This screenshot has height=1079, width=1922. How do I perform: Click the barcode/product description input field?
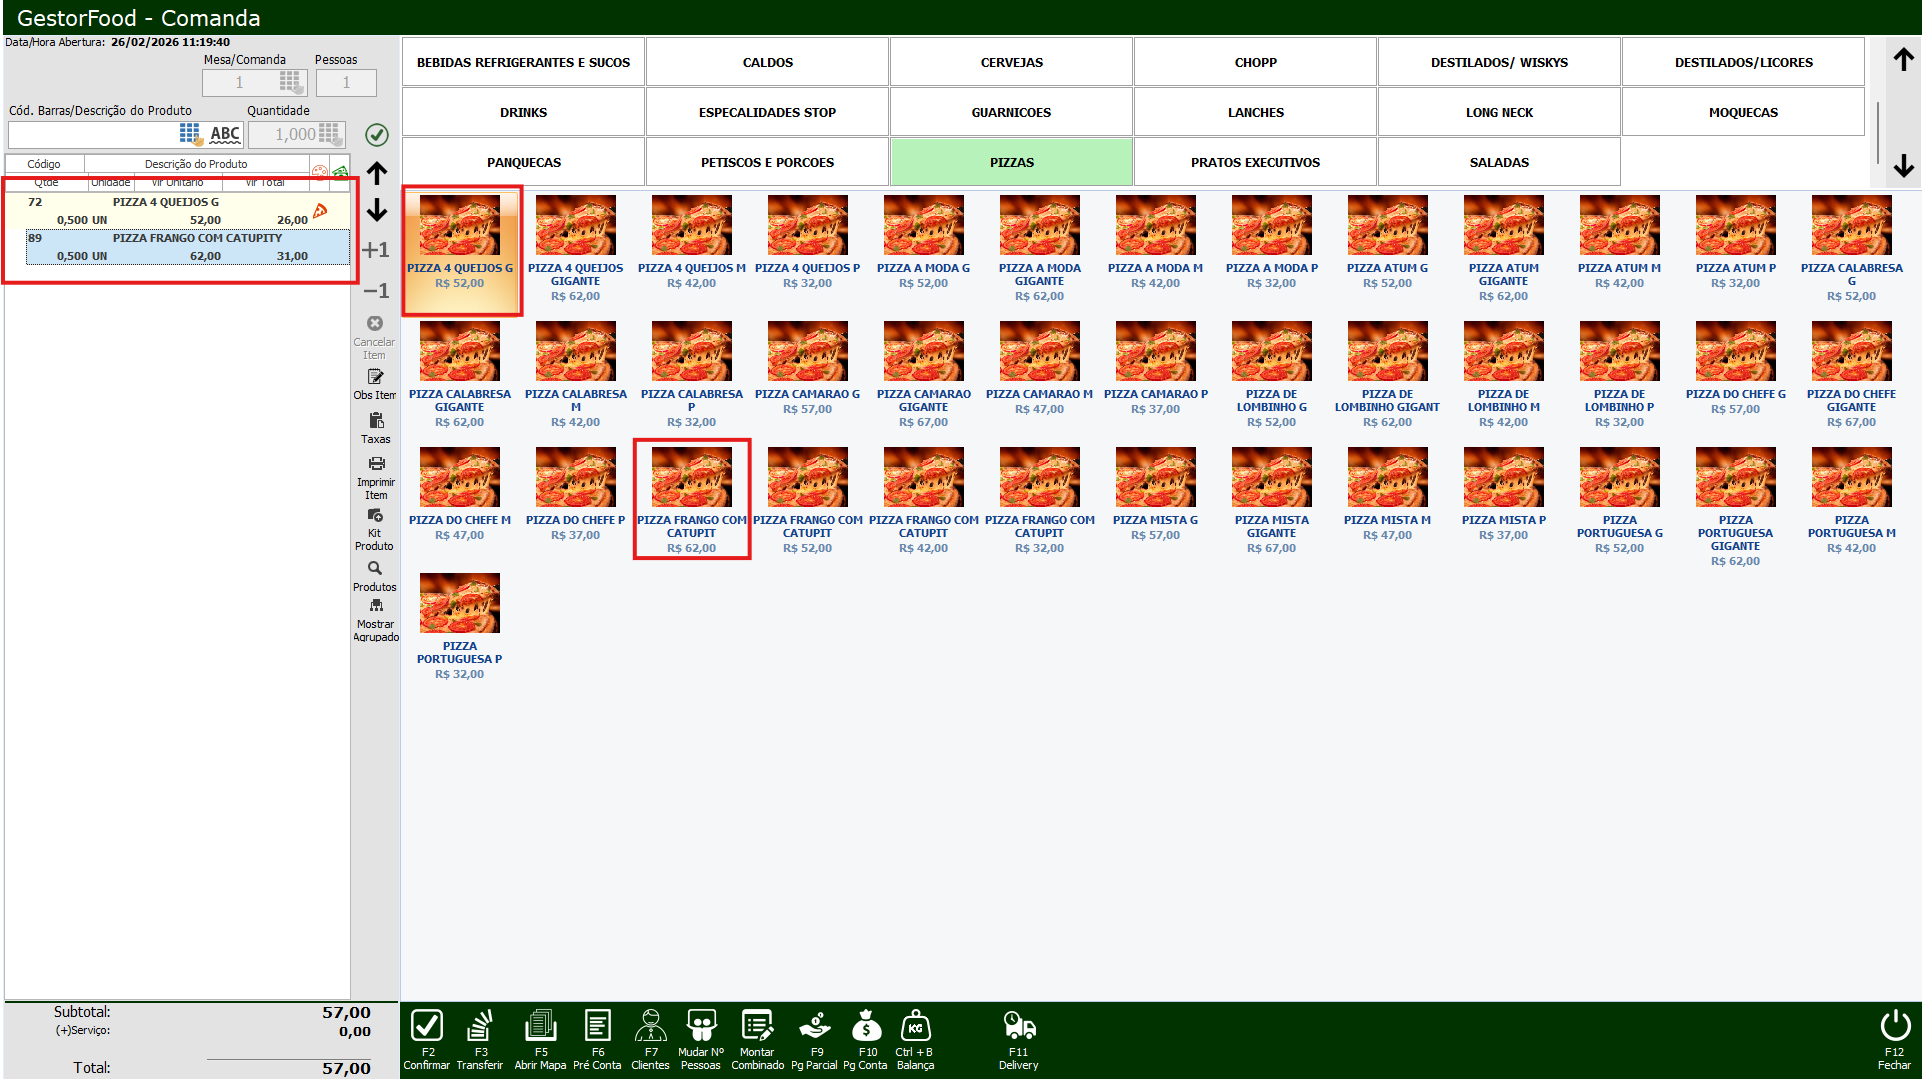pos(92,134)
